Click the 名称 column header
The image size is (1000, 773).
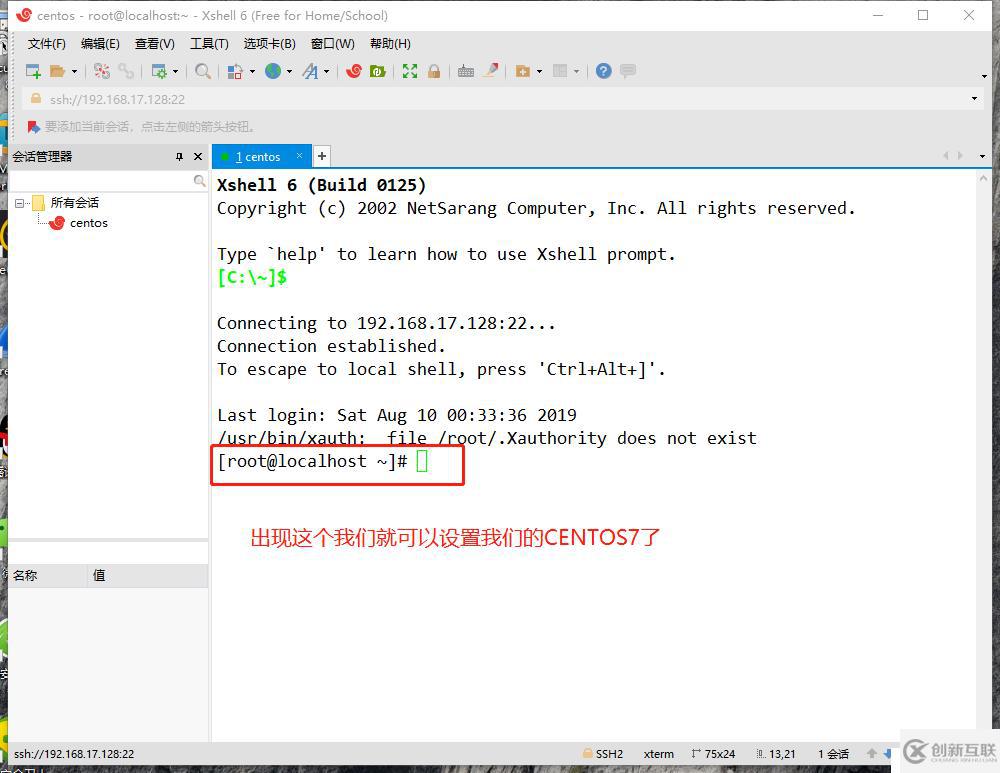point(48,575)
